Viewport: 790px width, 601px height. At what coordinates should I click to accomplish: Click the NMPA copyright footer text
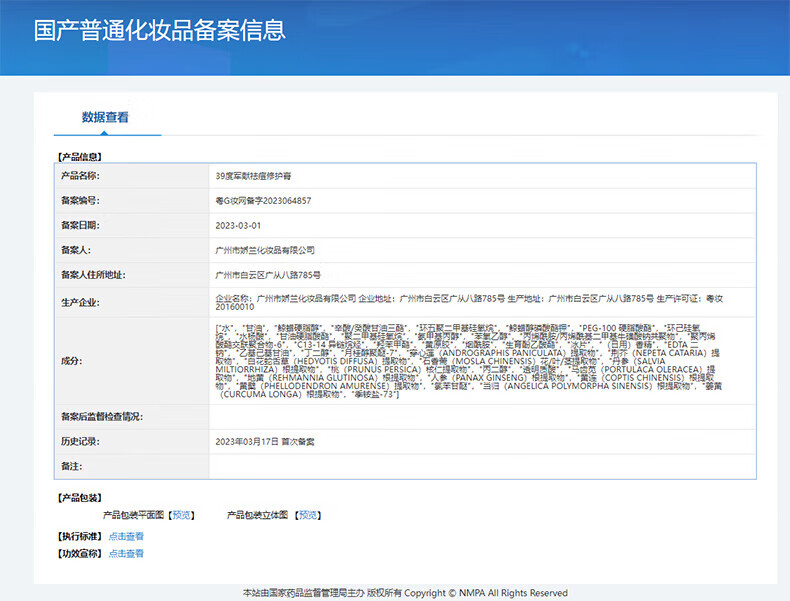(x=405, y=593)
